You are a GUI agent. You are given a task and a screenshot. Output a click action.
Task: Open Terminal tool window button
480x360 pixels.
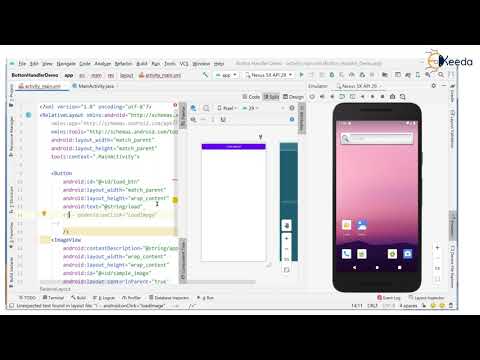click(x=53, y=298)
